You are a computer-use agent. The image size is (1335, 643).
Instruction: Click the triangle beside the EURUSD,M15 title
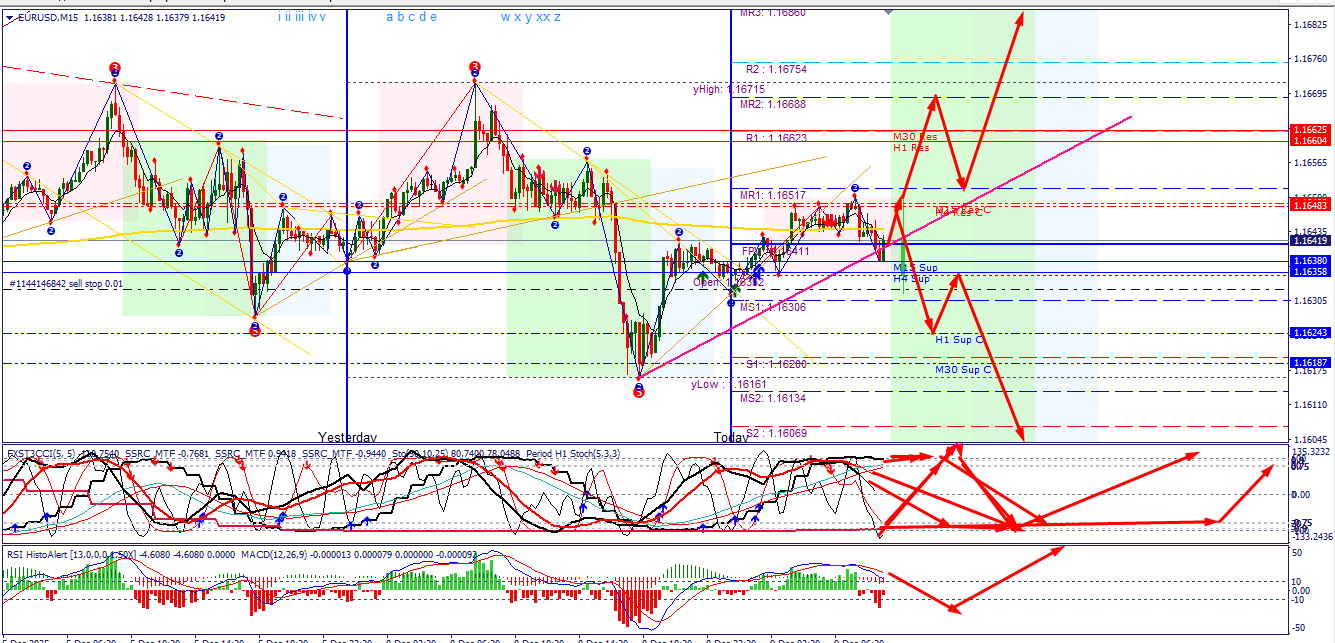click(x=9, y=18)
